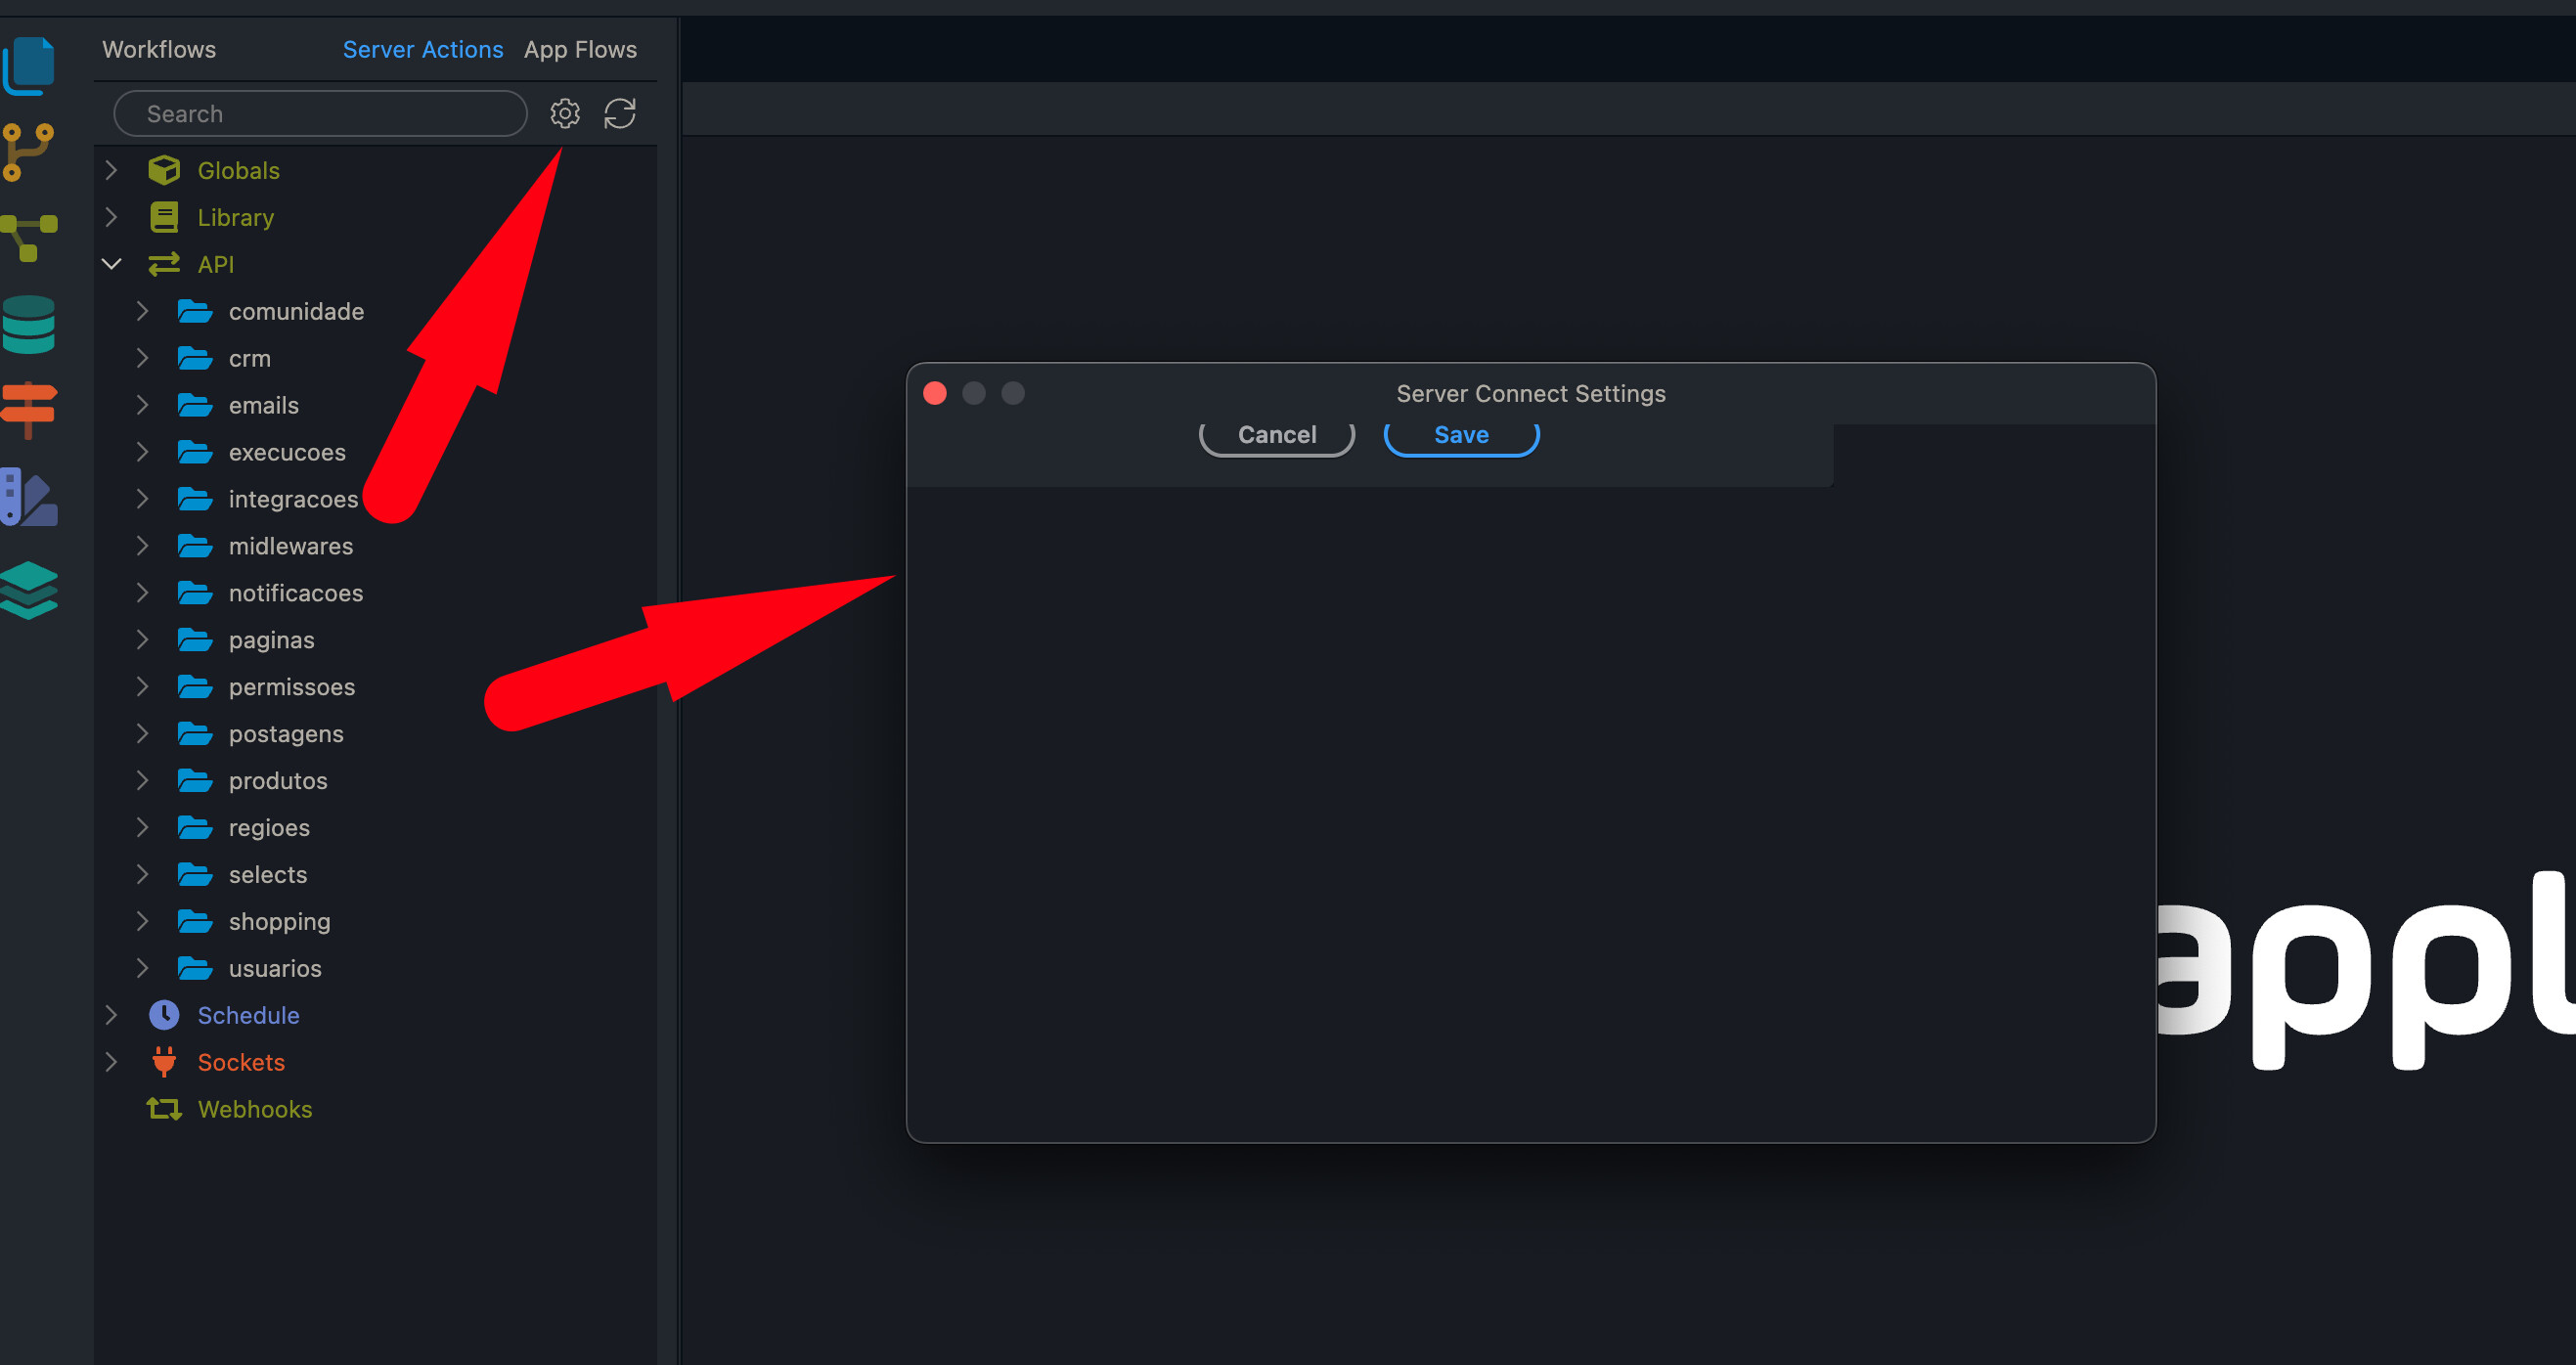This screenshot has width=2576, height=1365.
Task: Expand the selects folder chevron
Action: coord(143,875)
